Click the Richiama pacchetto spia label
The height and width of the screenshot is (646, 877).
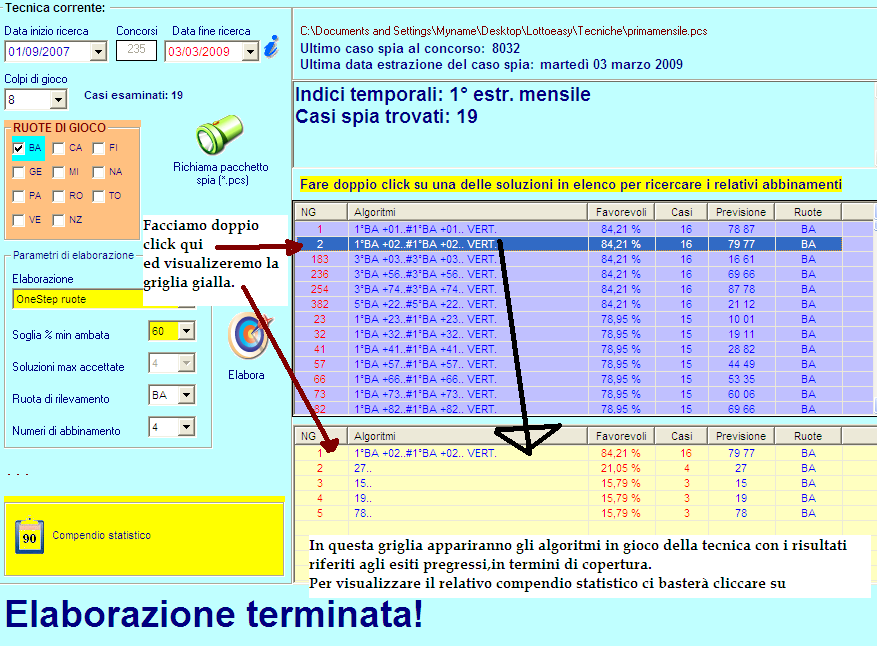pos(221,173)
